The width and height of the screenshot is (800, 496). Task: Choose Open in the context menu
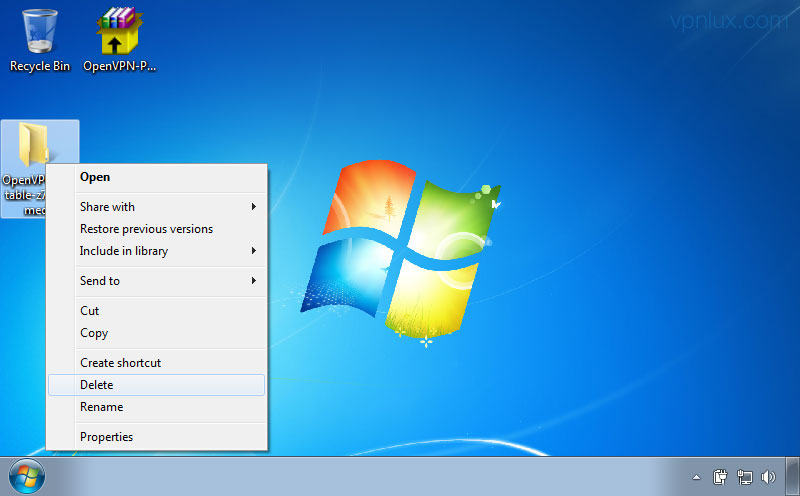tap(157, 177)
